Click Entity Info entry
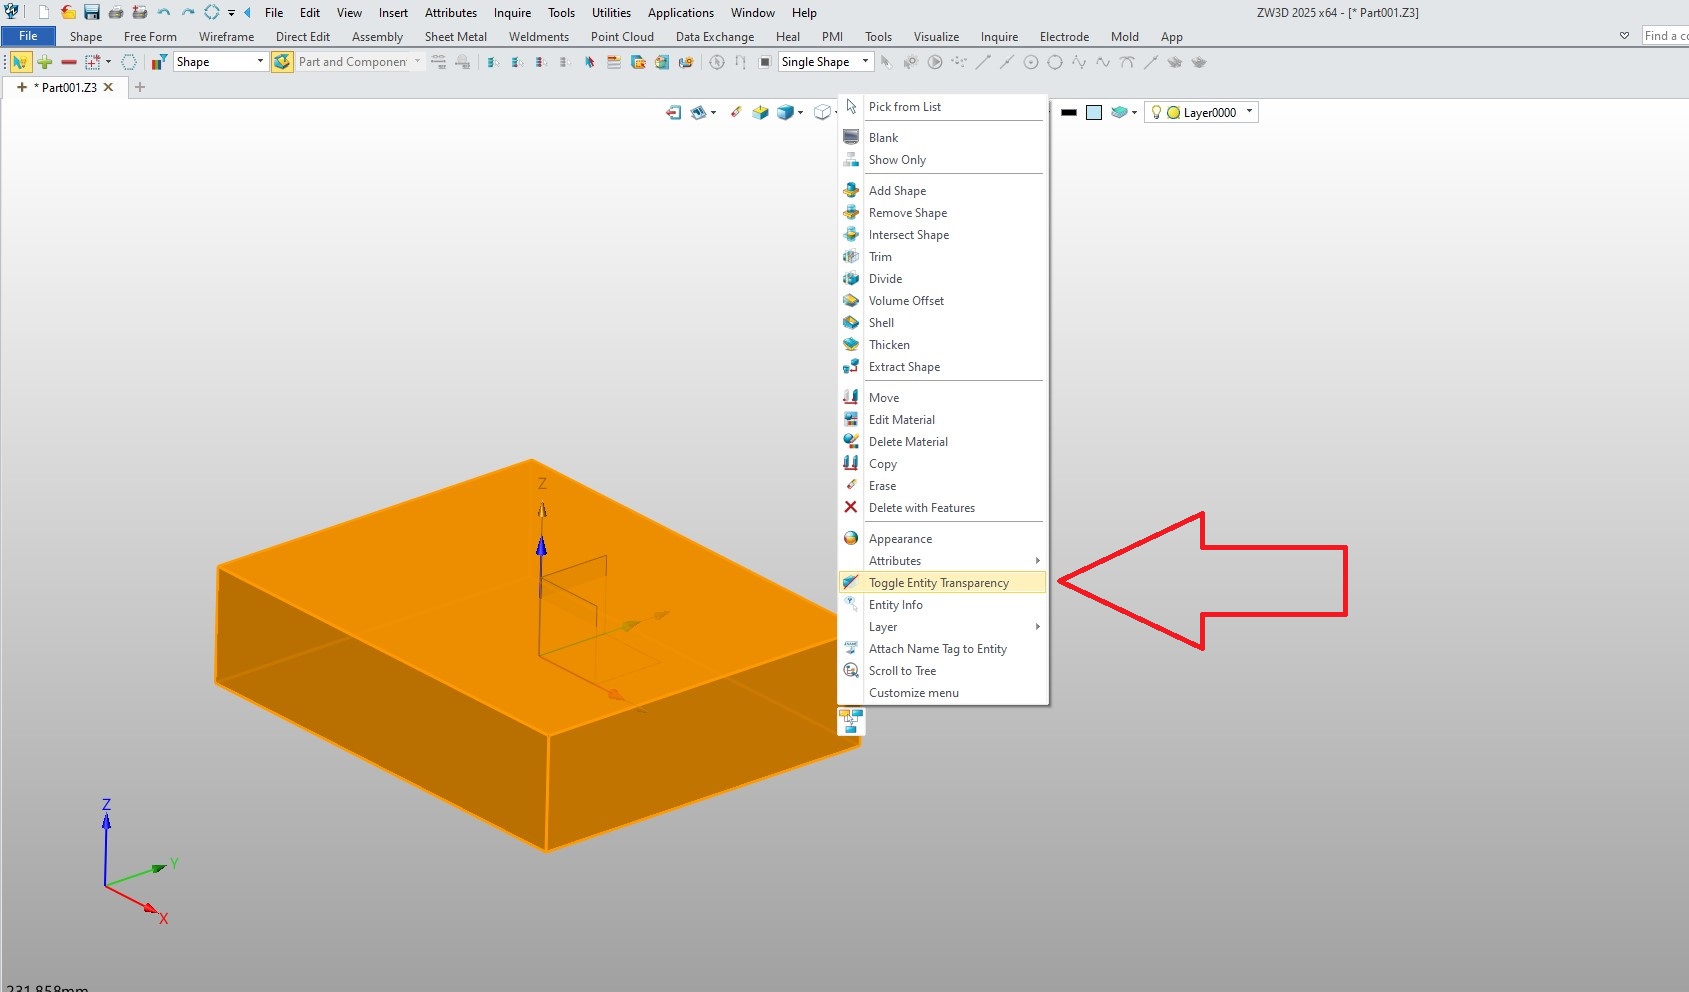Image resolution: width=1689 pixels, height=992 pixels. tap(943, 604)
